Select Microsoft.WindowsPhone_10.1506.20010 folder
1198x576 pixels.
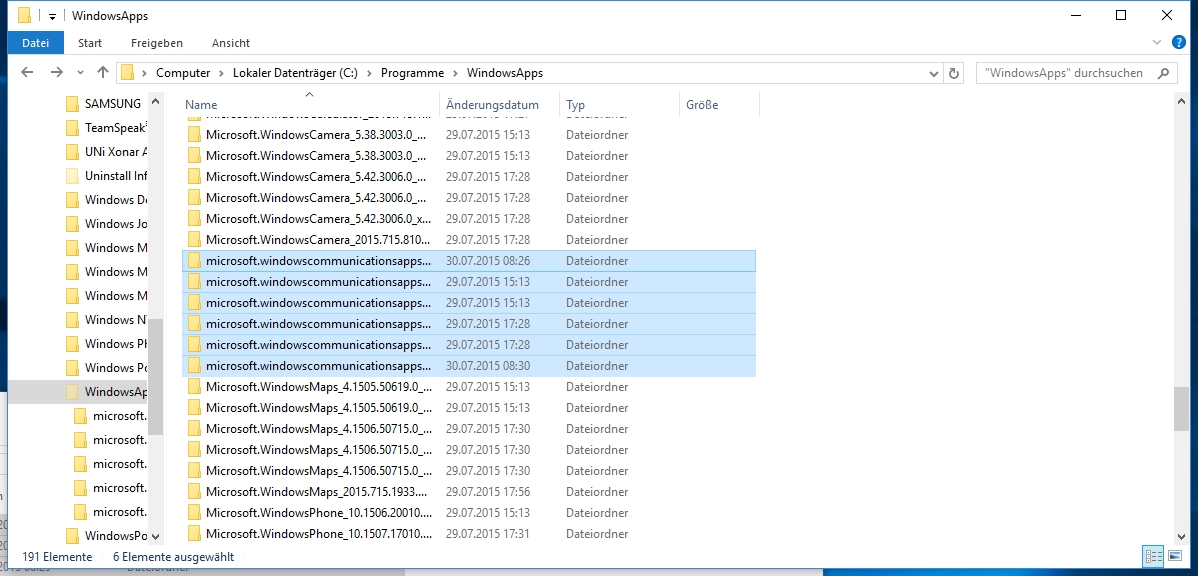[x=469, y=512]
